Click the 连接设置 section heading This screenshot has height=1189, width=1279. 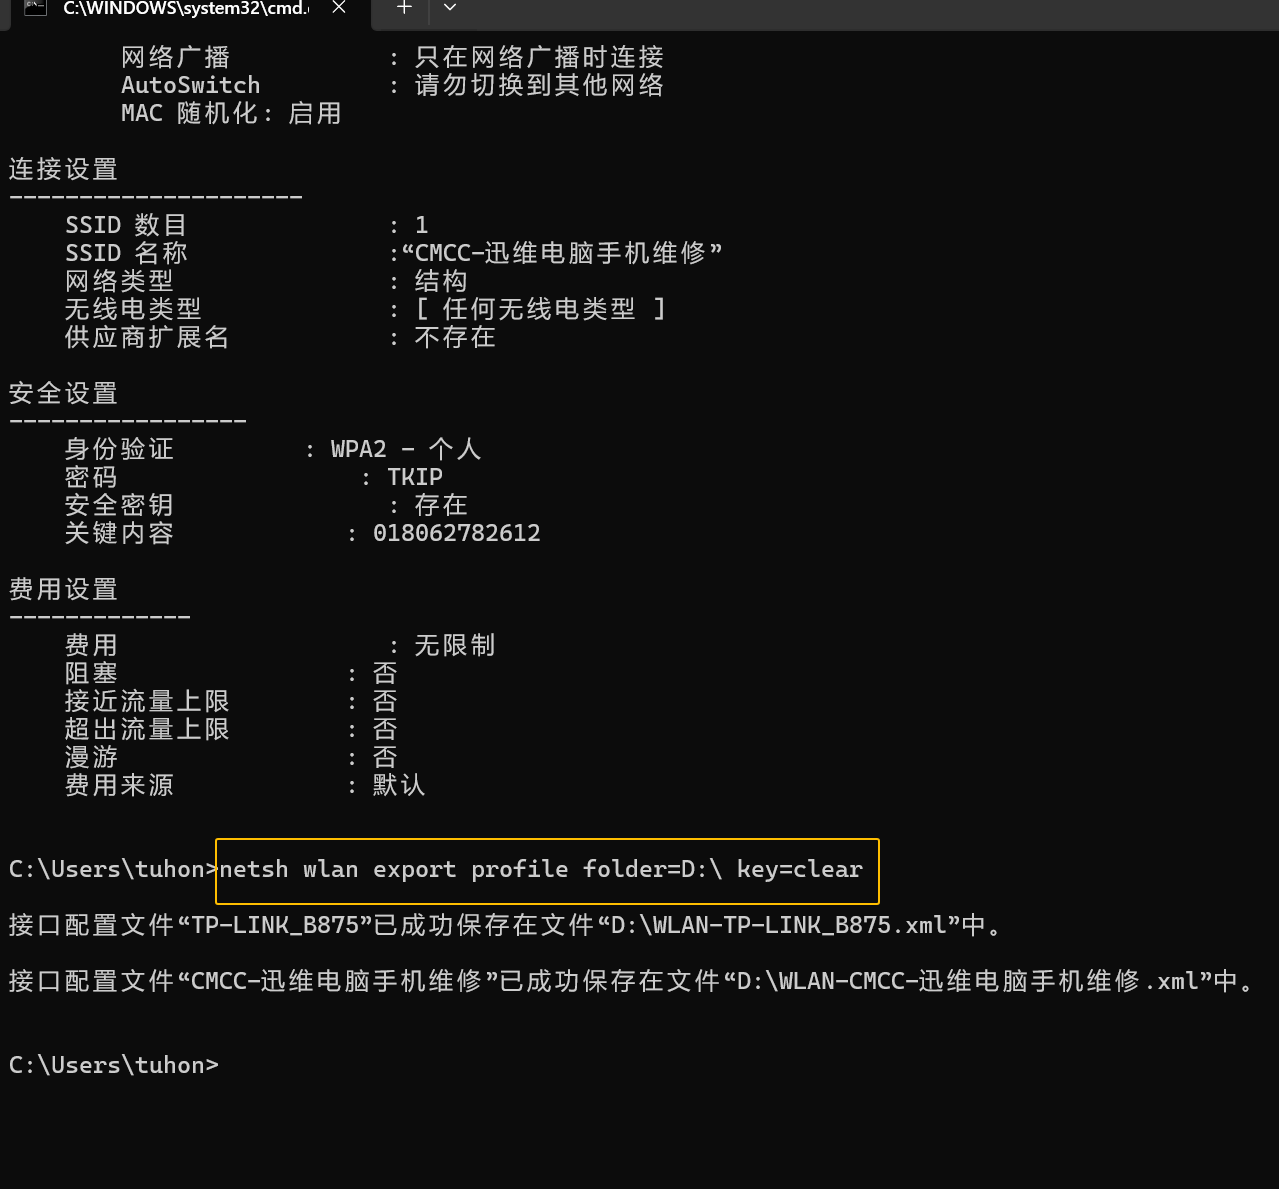tap(64, 169)
